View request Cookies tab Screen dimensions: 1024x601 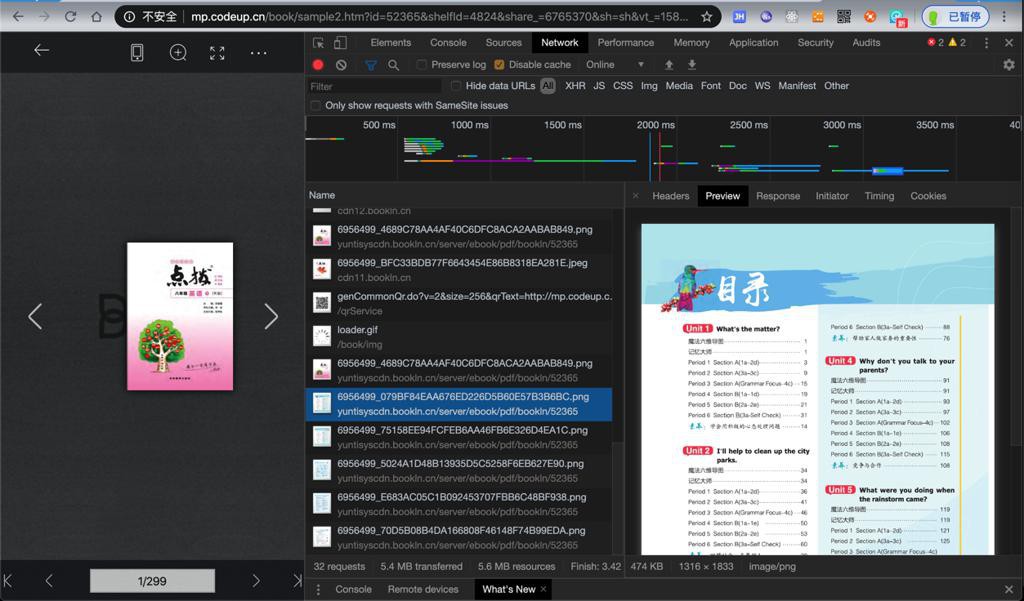tap(928, 196)
